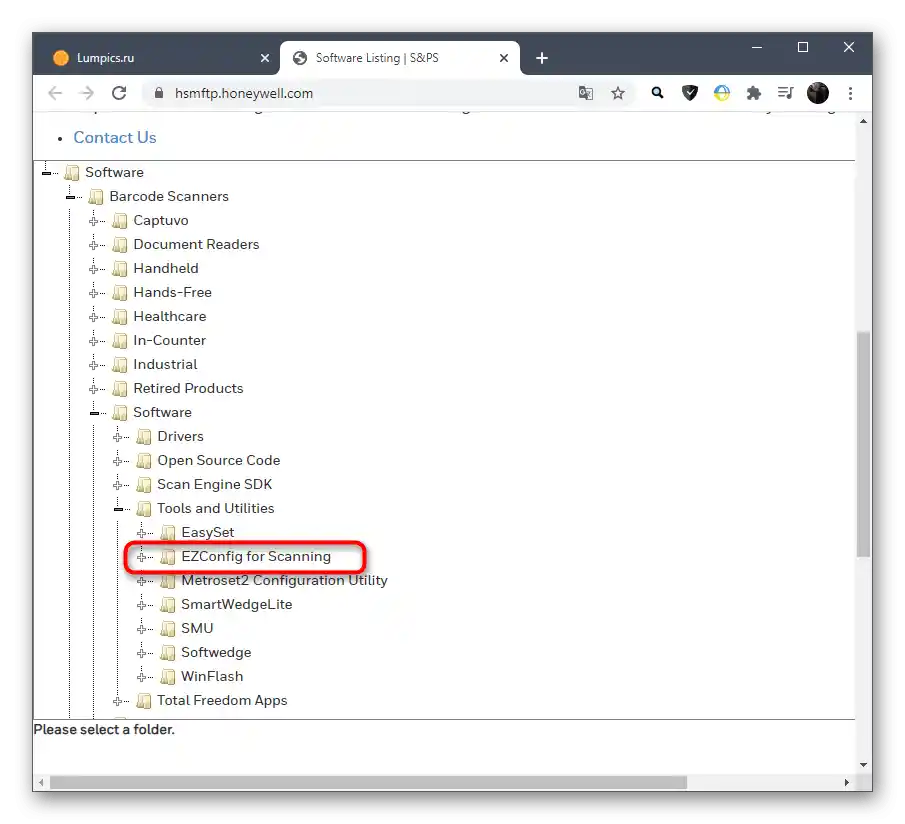The width and height of the screenshot is (905, 824).
Task: Open the Contact Us link
Action: coord(115,137)
